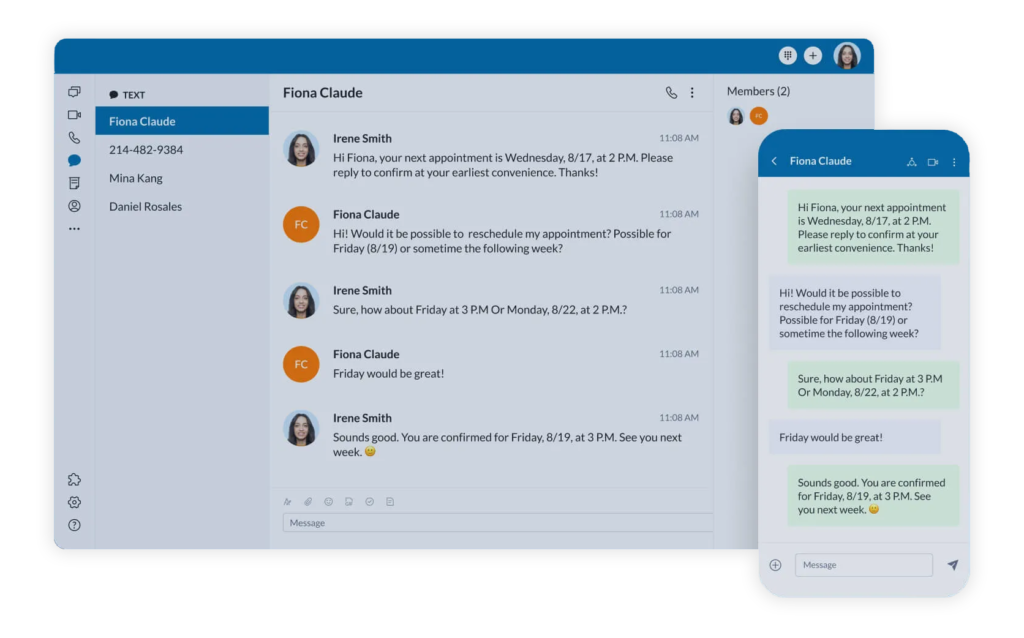Call Fiona Claude using header phone icon
This screenshot has height=638, width=1024.
[x=671, y=93]
